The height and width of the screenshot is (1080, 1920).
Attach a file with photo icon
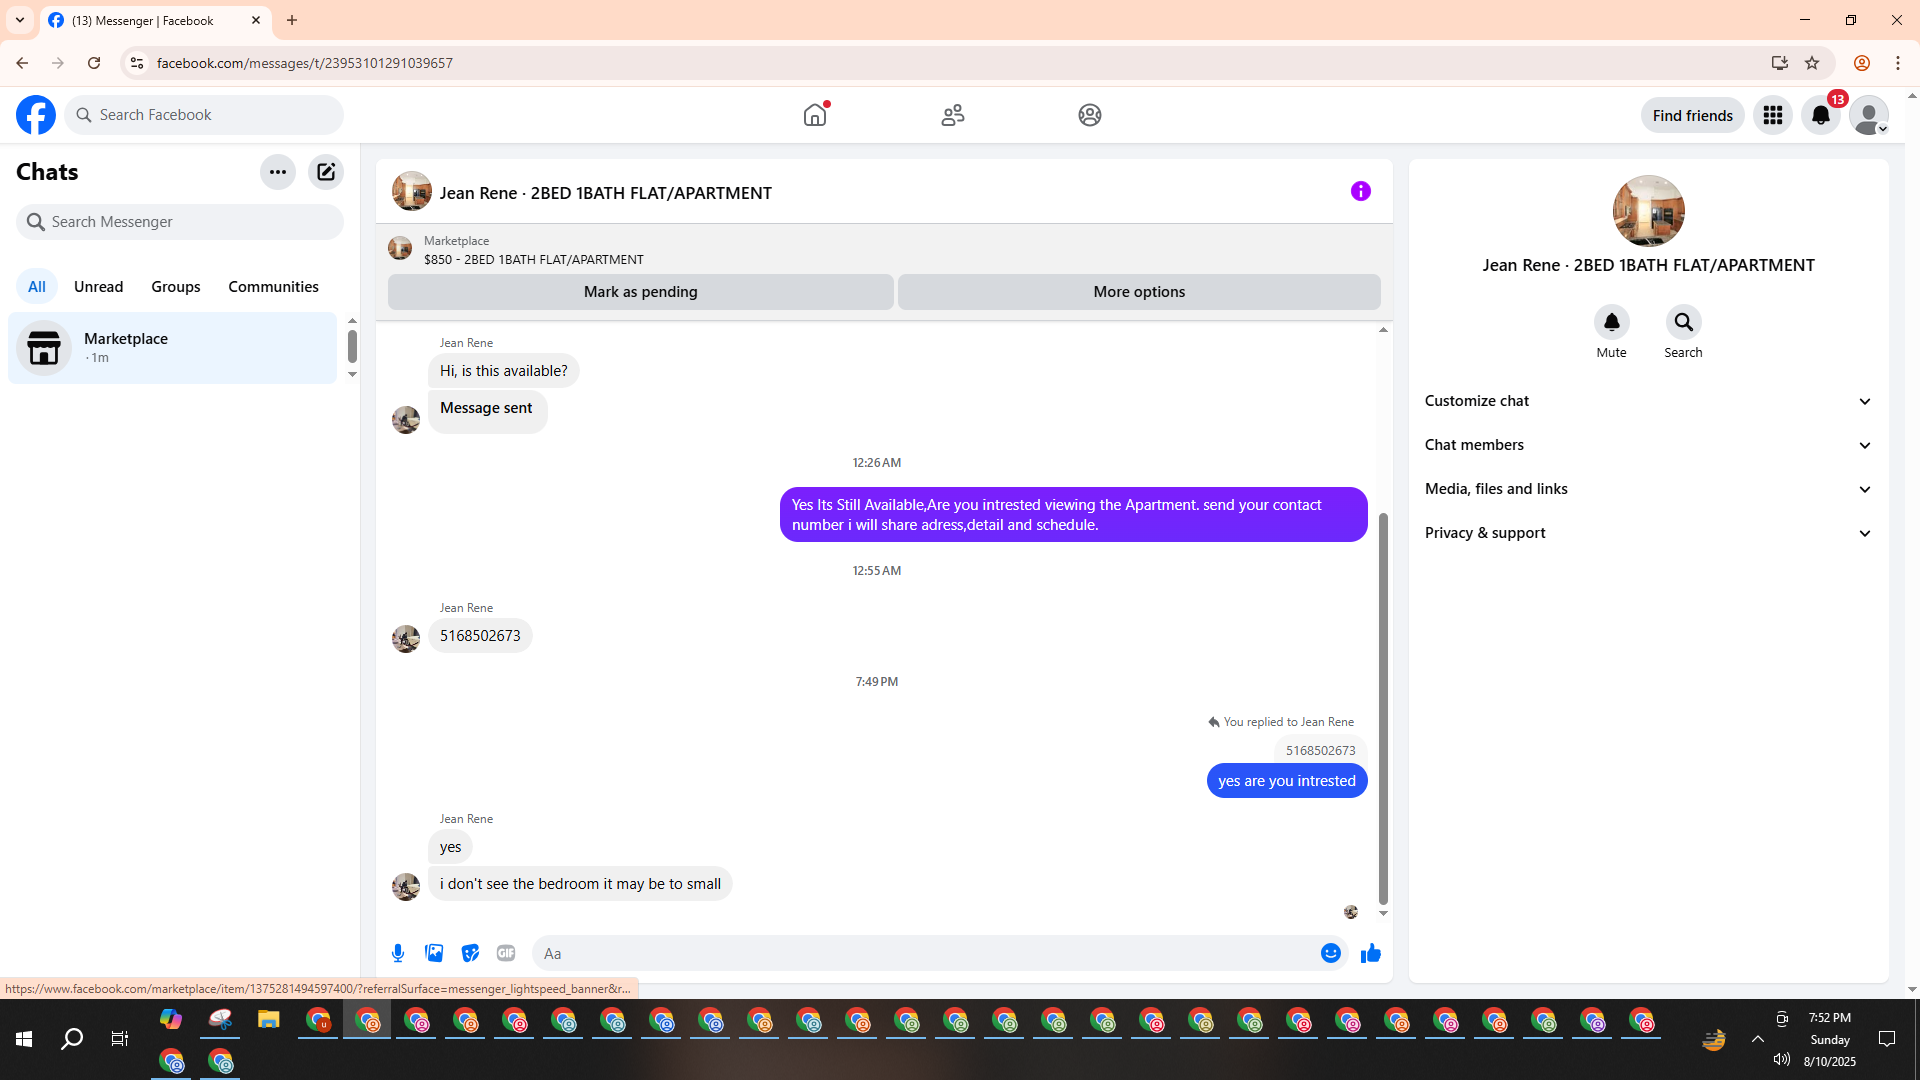(434, 953)
